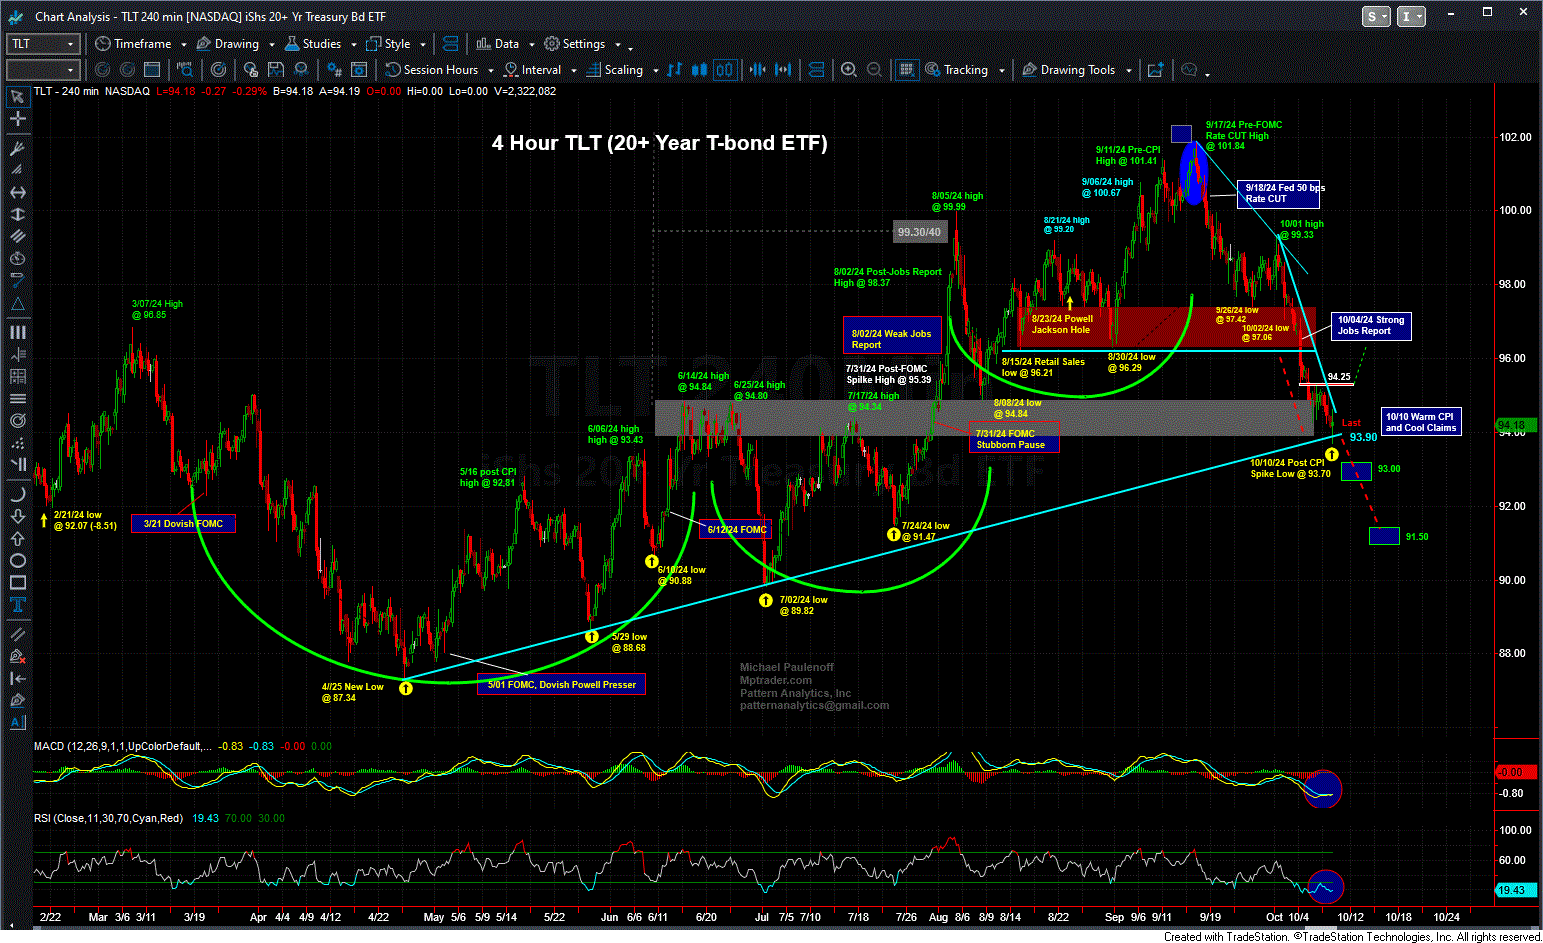Image resolution: width=1543 pixels, height=943 pixels.
Task: Click the save chart floppy icon
Action: point(276,69)
